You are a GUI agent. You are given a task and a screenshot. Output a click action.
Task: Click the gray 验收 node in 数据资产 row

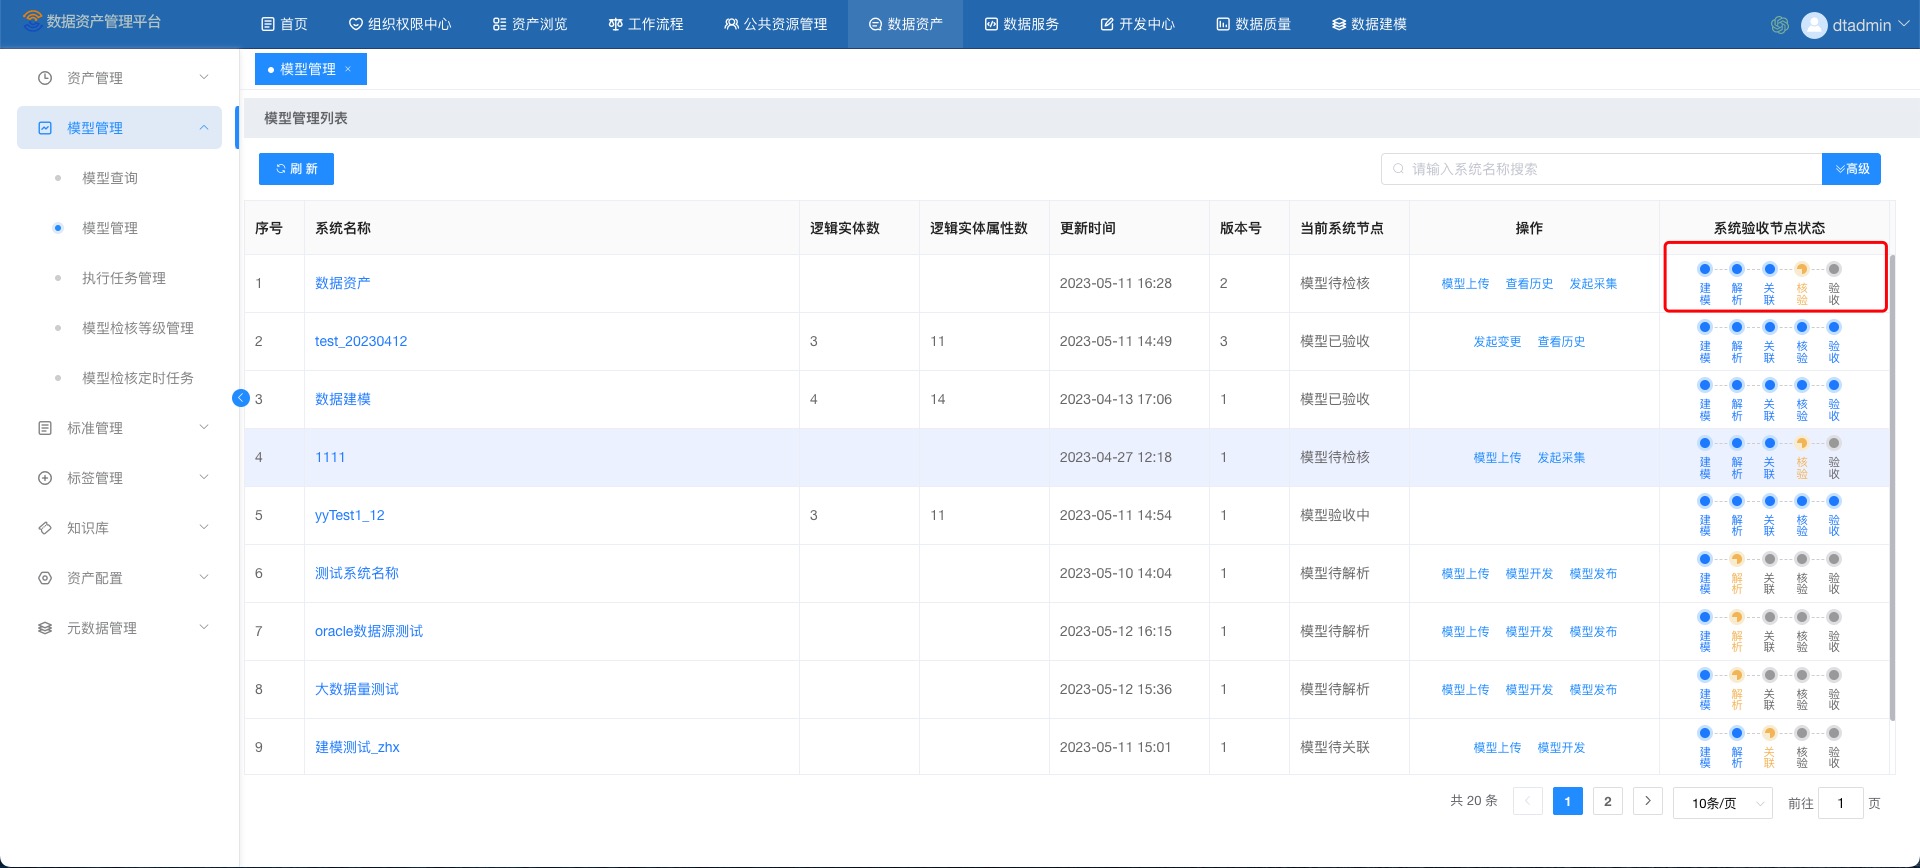(1834, 269)
